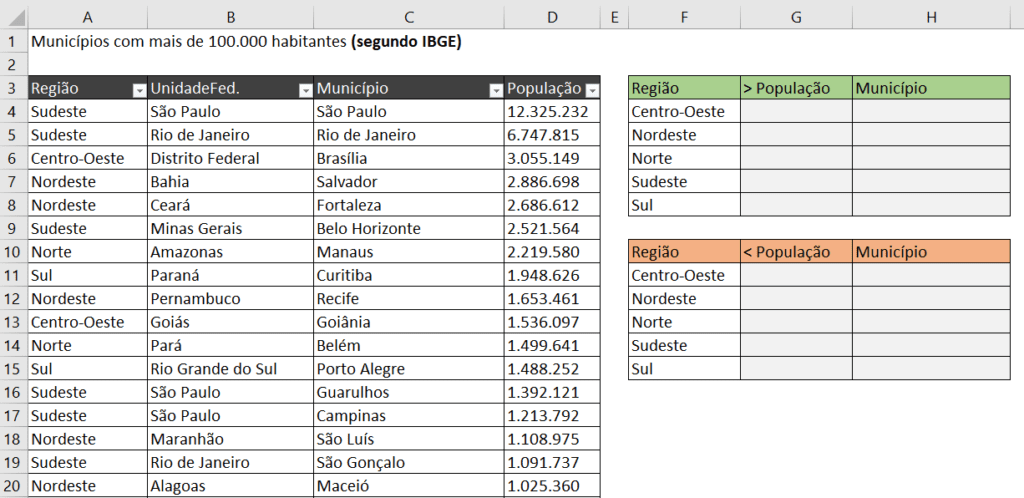Open the Município filter dropdown arrow
The width and height of the screenshot is (1024, 498).
[496, 91]
